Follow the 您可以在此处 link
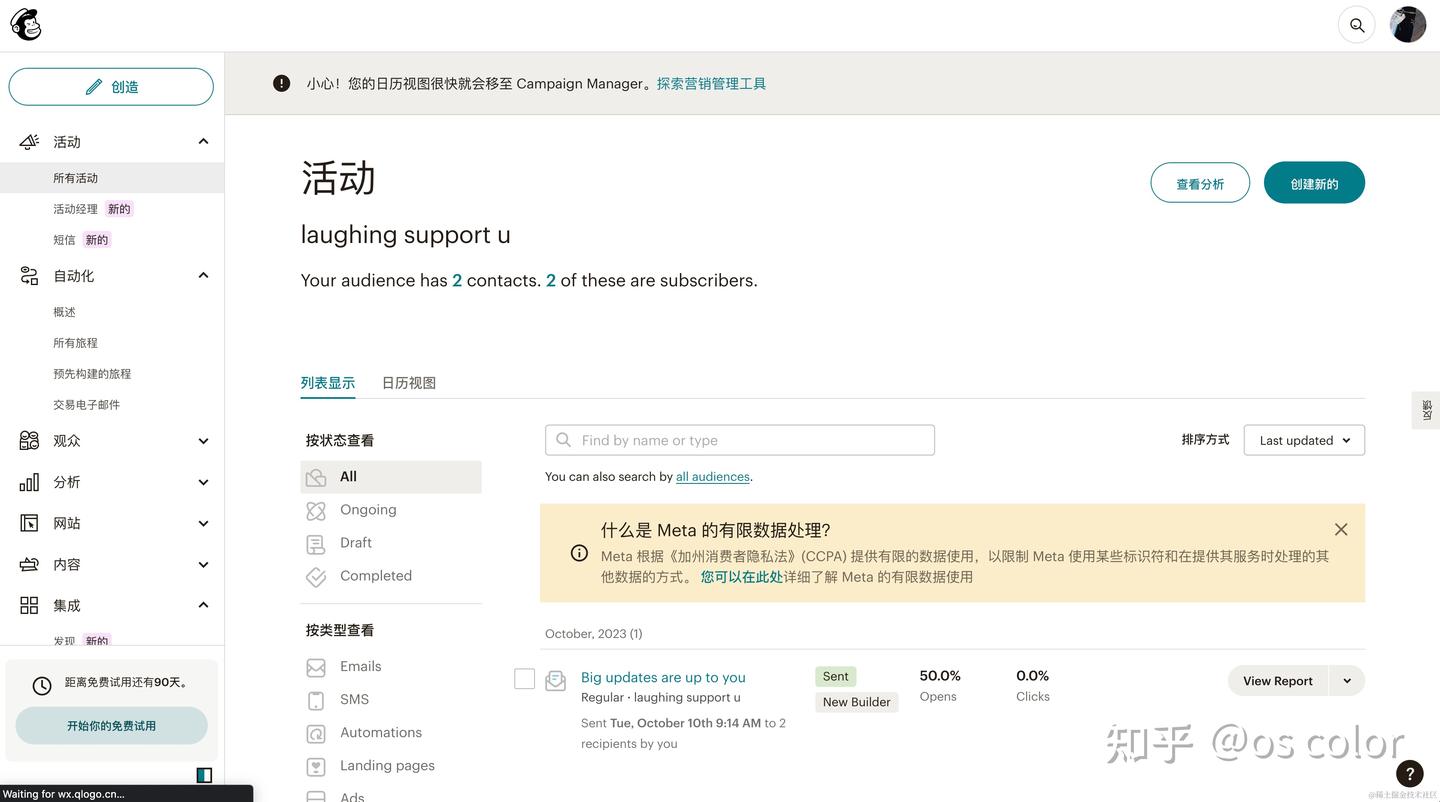This screenshot has width=1440, height=802. coord(742,577)
